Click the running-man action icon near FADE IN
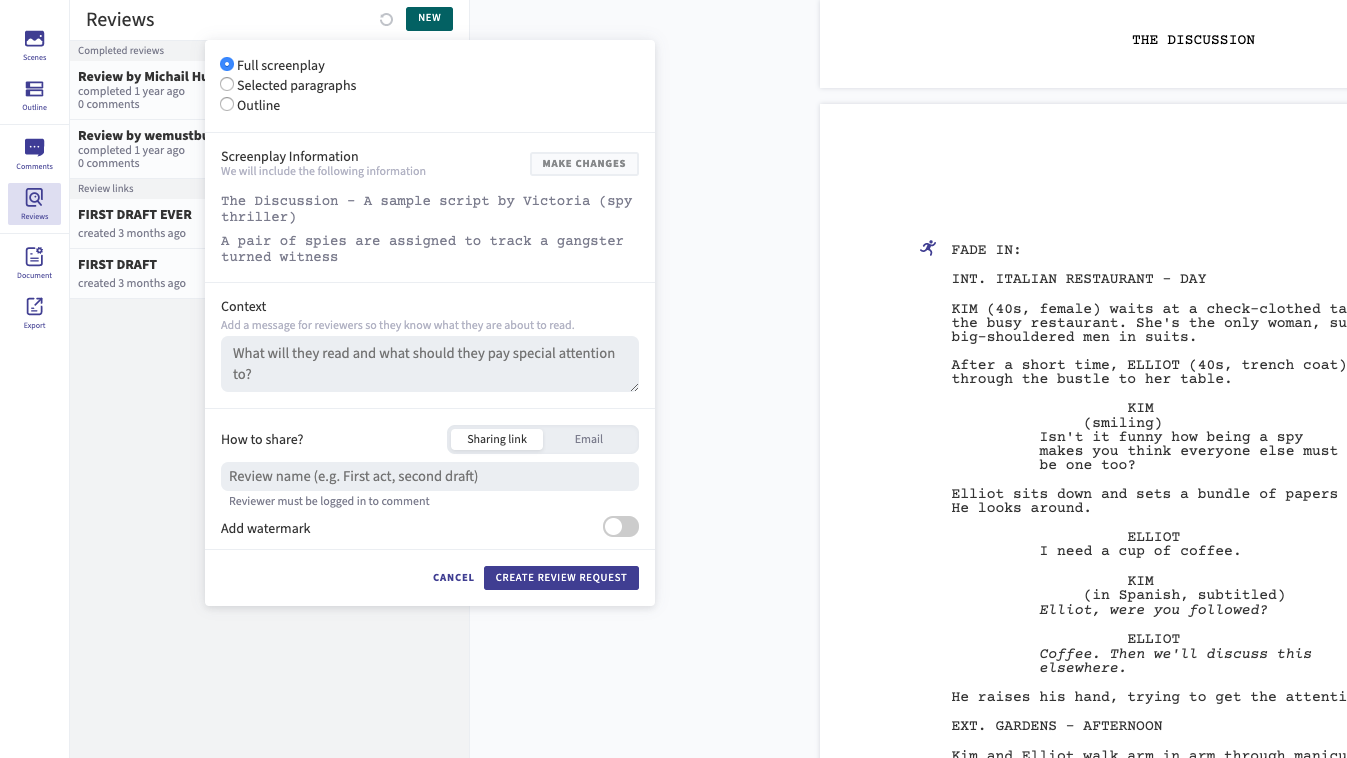 click(927, 248)
